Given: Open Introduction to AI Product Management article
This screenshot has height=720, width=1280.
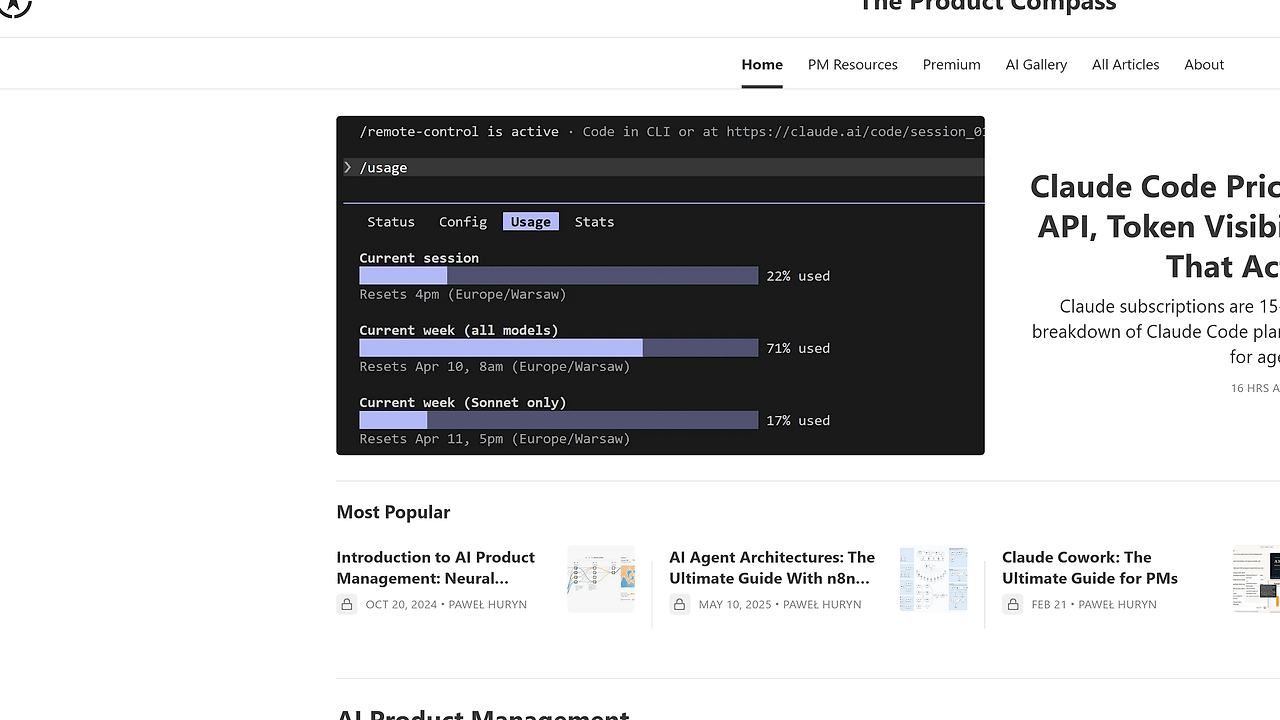Looking at the screenshot, I should pyautogui.click(x=436, y=567).
